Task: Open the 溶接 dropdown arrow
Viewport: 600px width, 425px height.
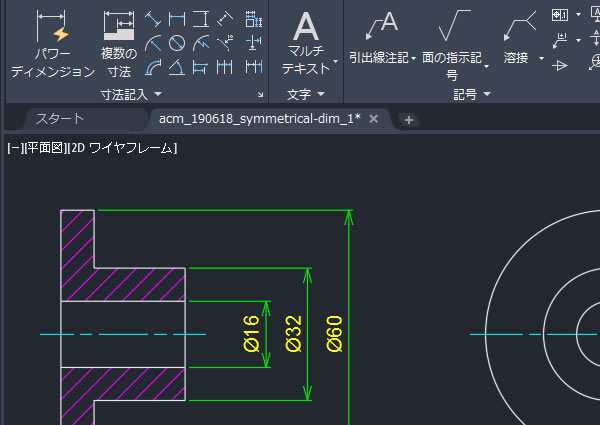Action: point(541,59)
